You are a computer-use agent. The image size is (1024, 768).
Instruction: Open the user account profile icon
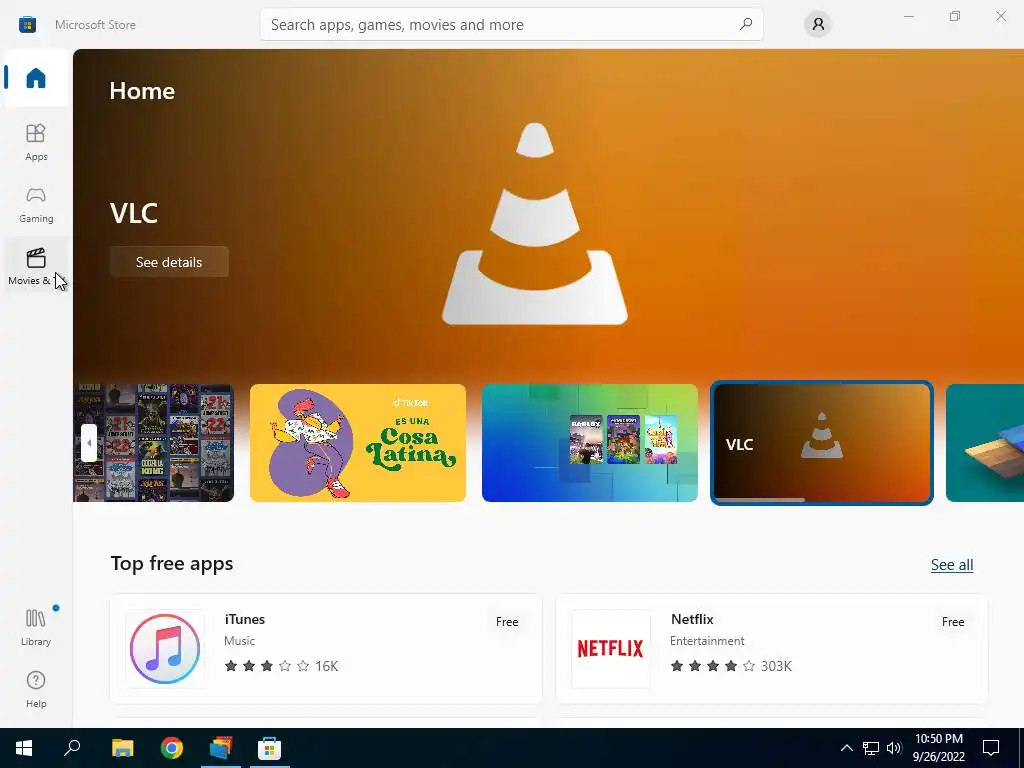click(818, 24)
